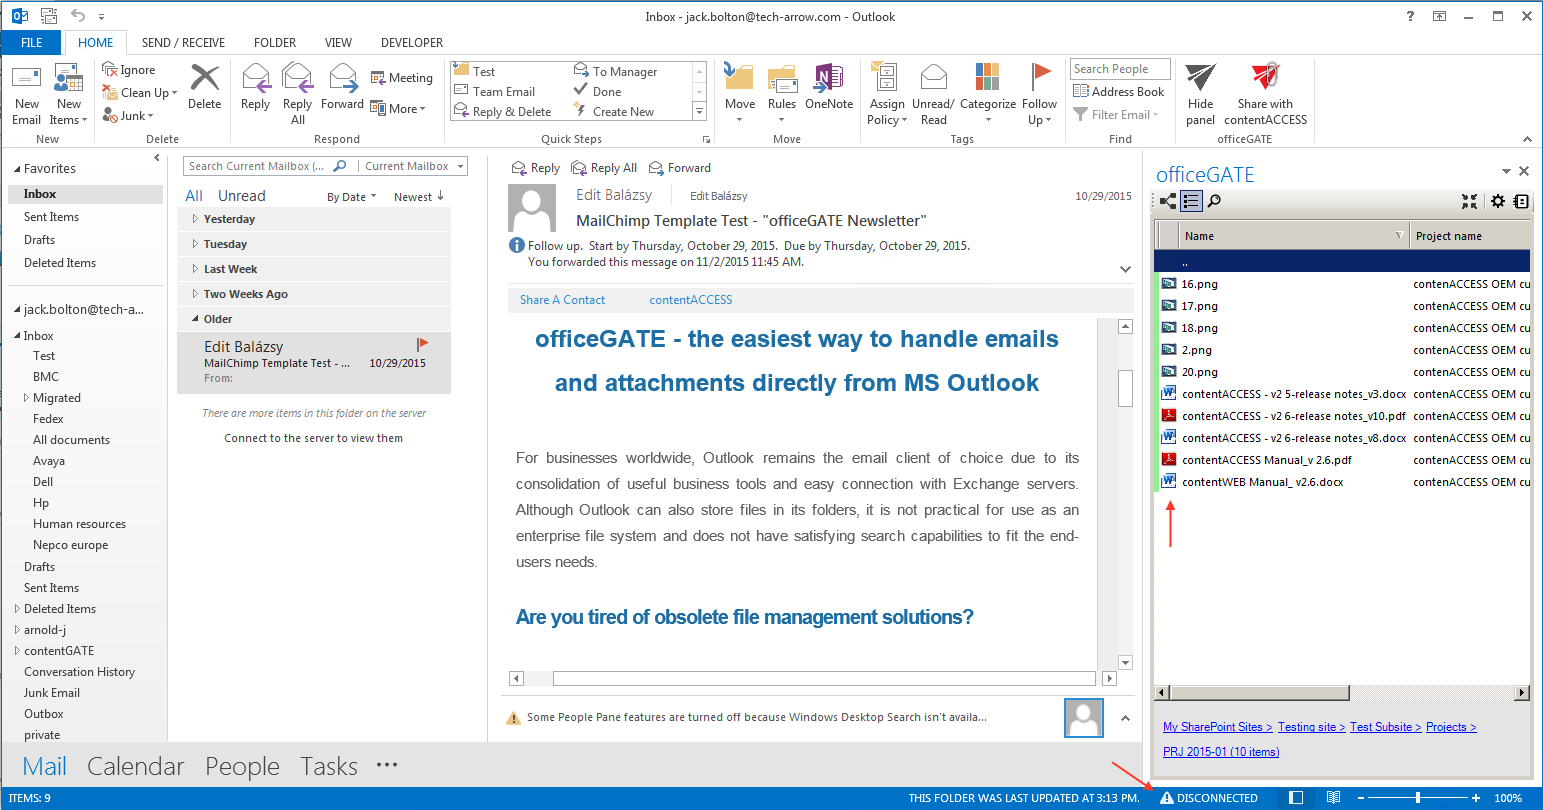Switch officeGATE to tree structure view

click(1167, 201)
